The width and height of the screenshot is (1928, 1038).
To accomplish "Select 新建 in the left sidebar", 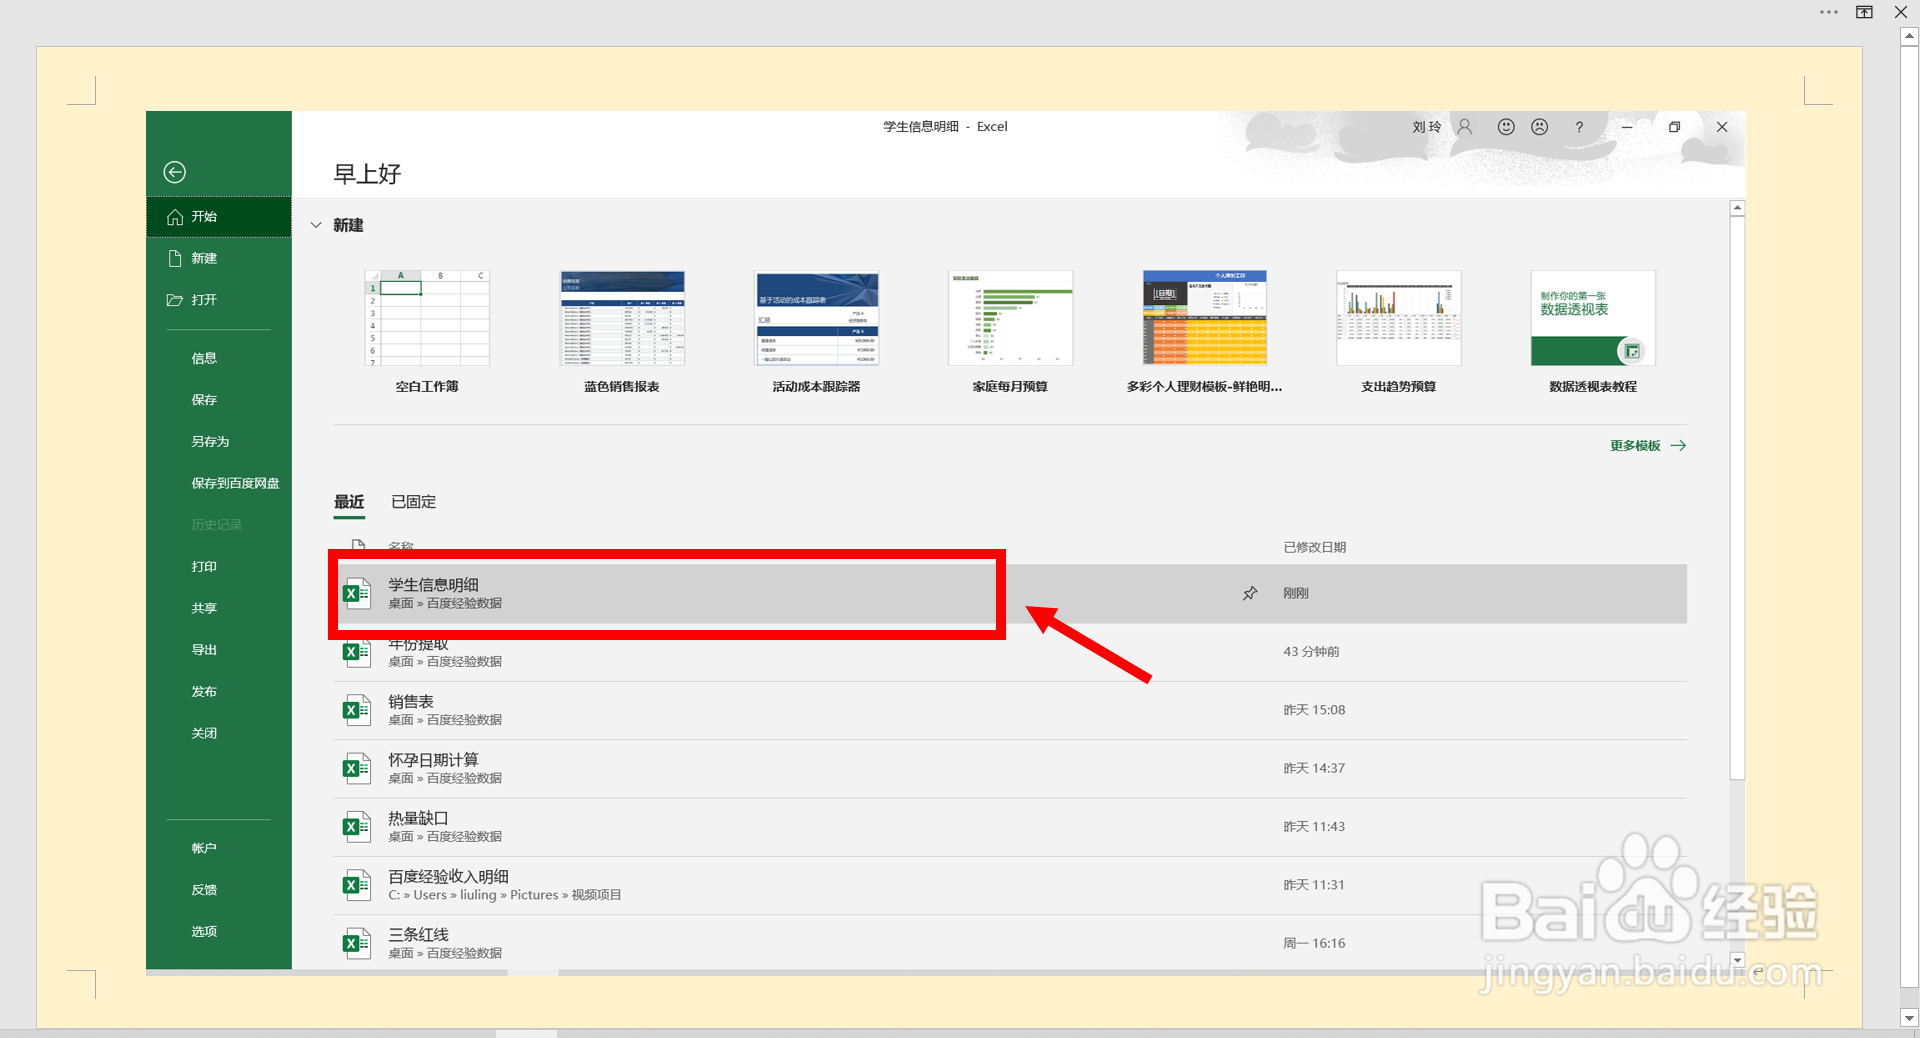I will pos(219,258).
